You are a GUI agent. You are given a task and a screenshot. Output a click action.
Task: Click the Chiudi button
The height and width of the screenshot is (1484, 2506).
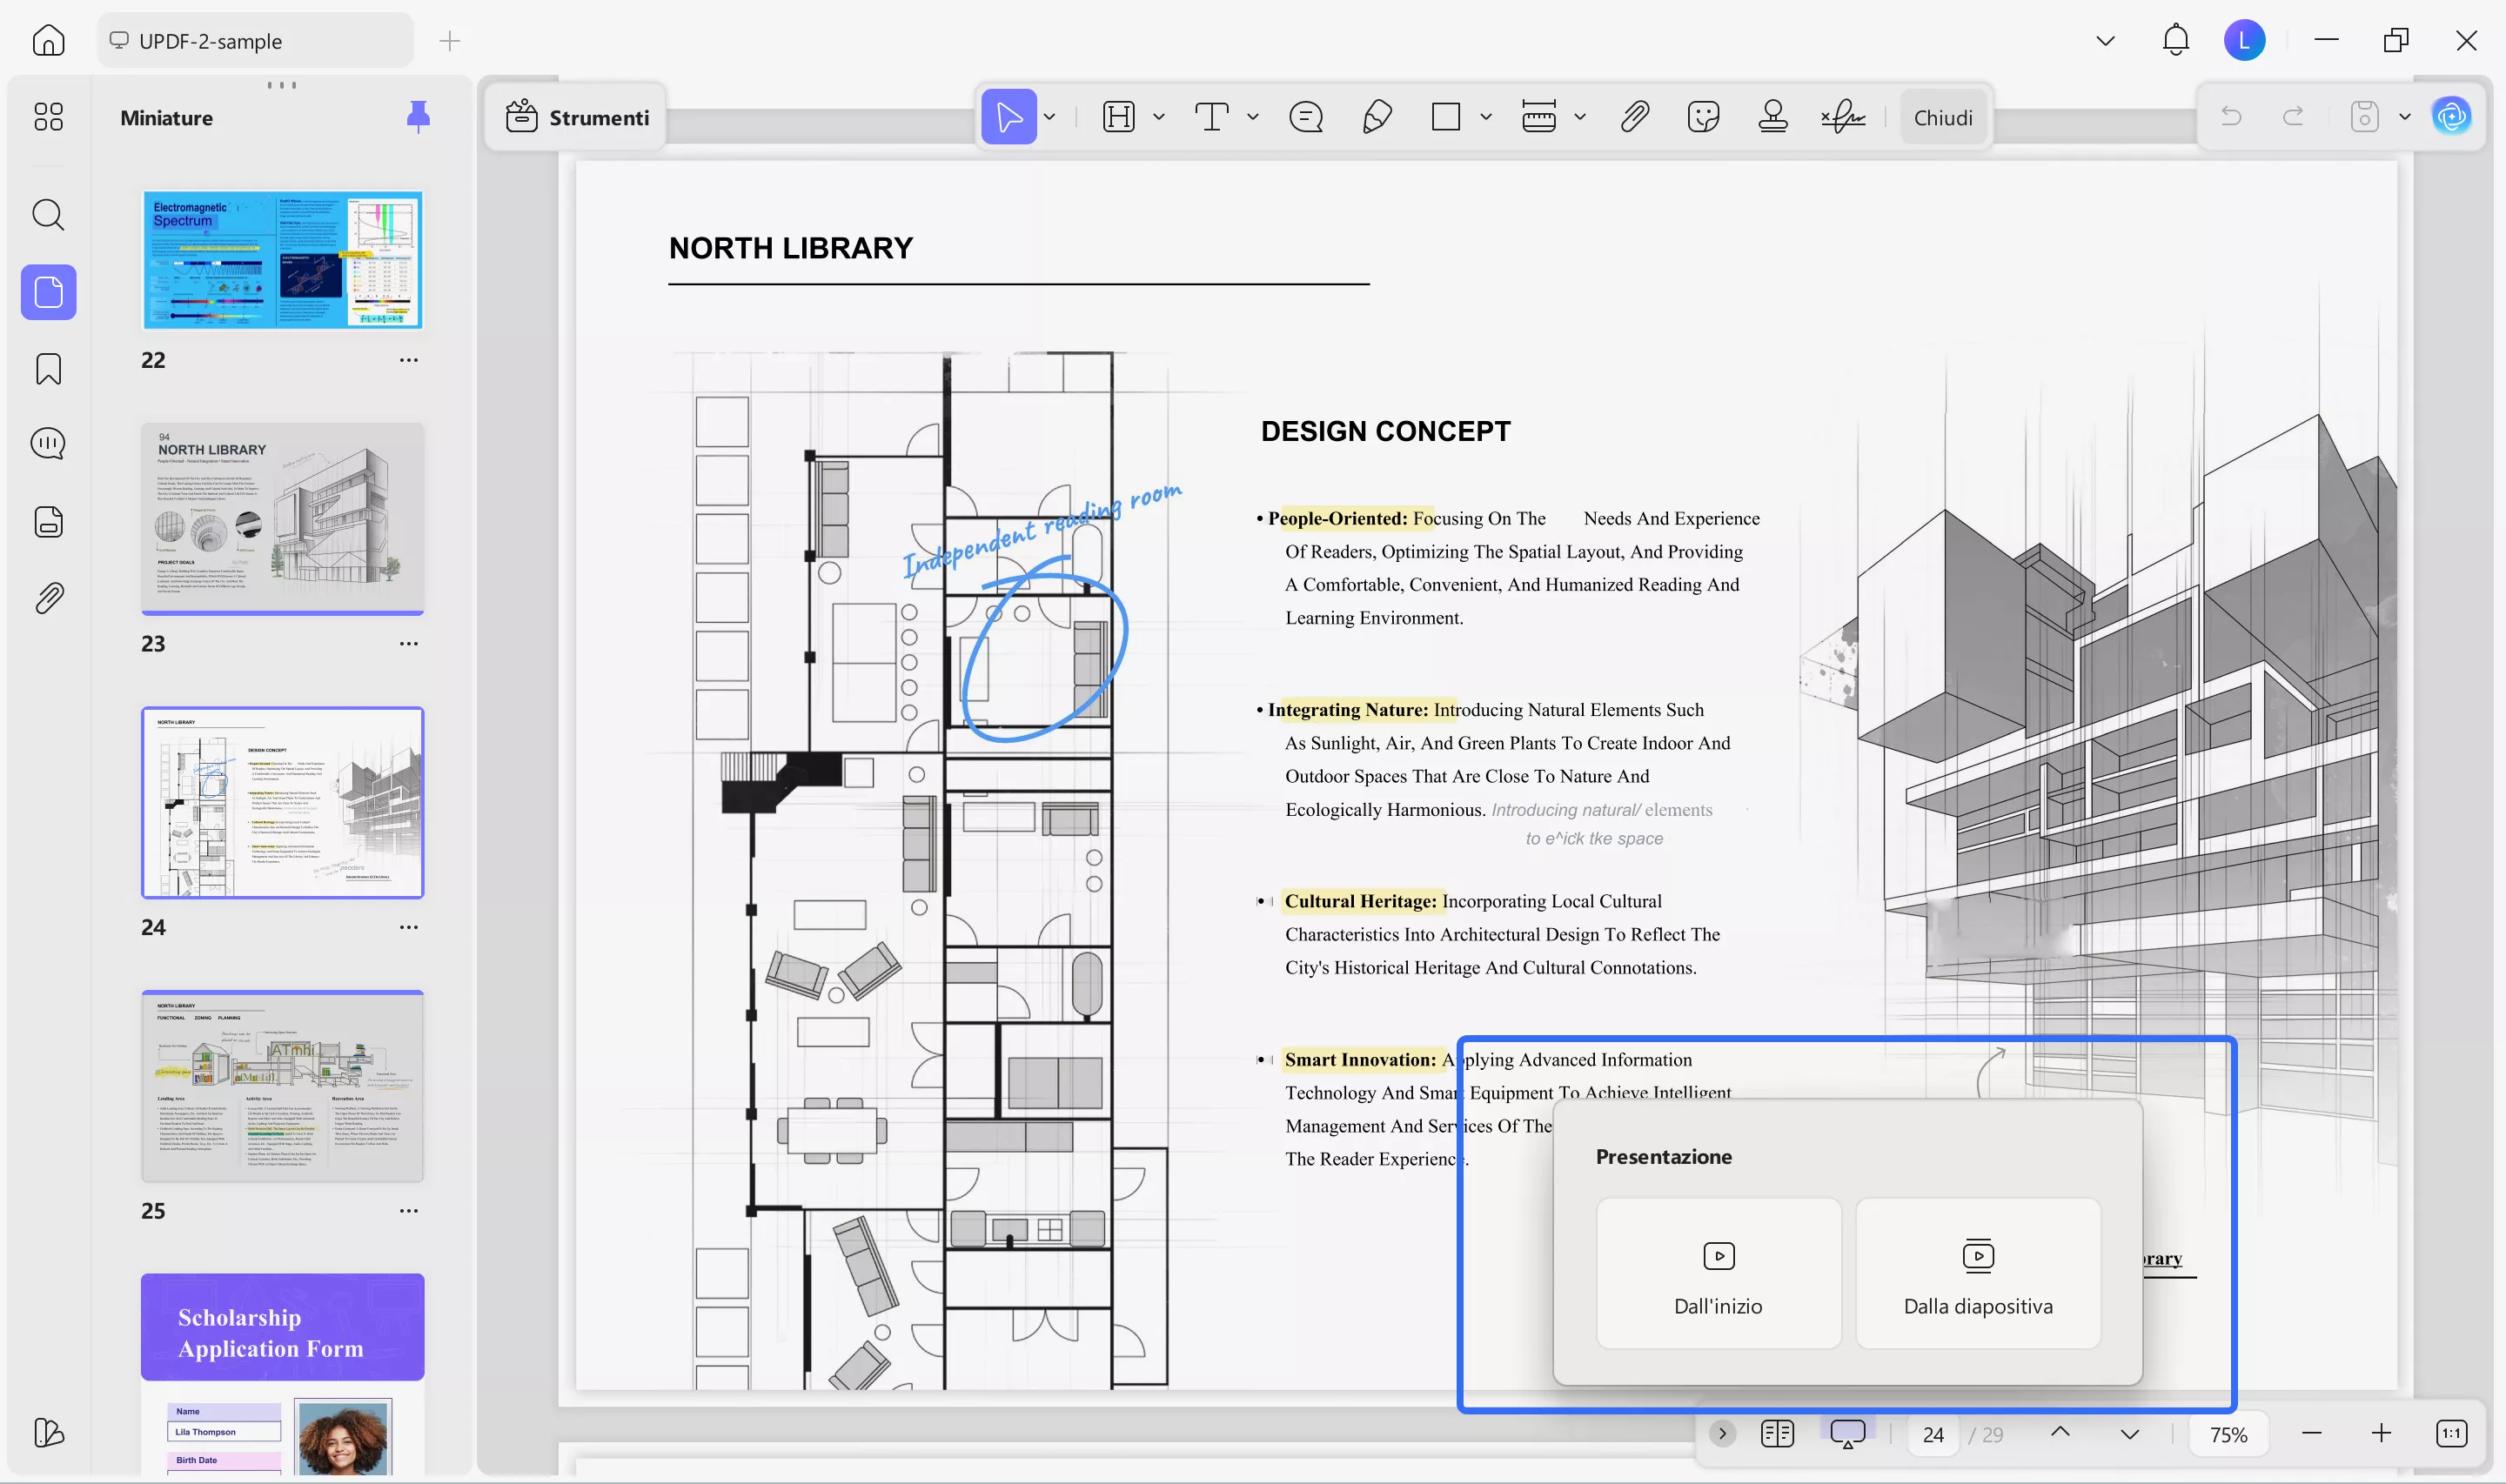pos(1942,117)
